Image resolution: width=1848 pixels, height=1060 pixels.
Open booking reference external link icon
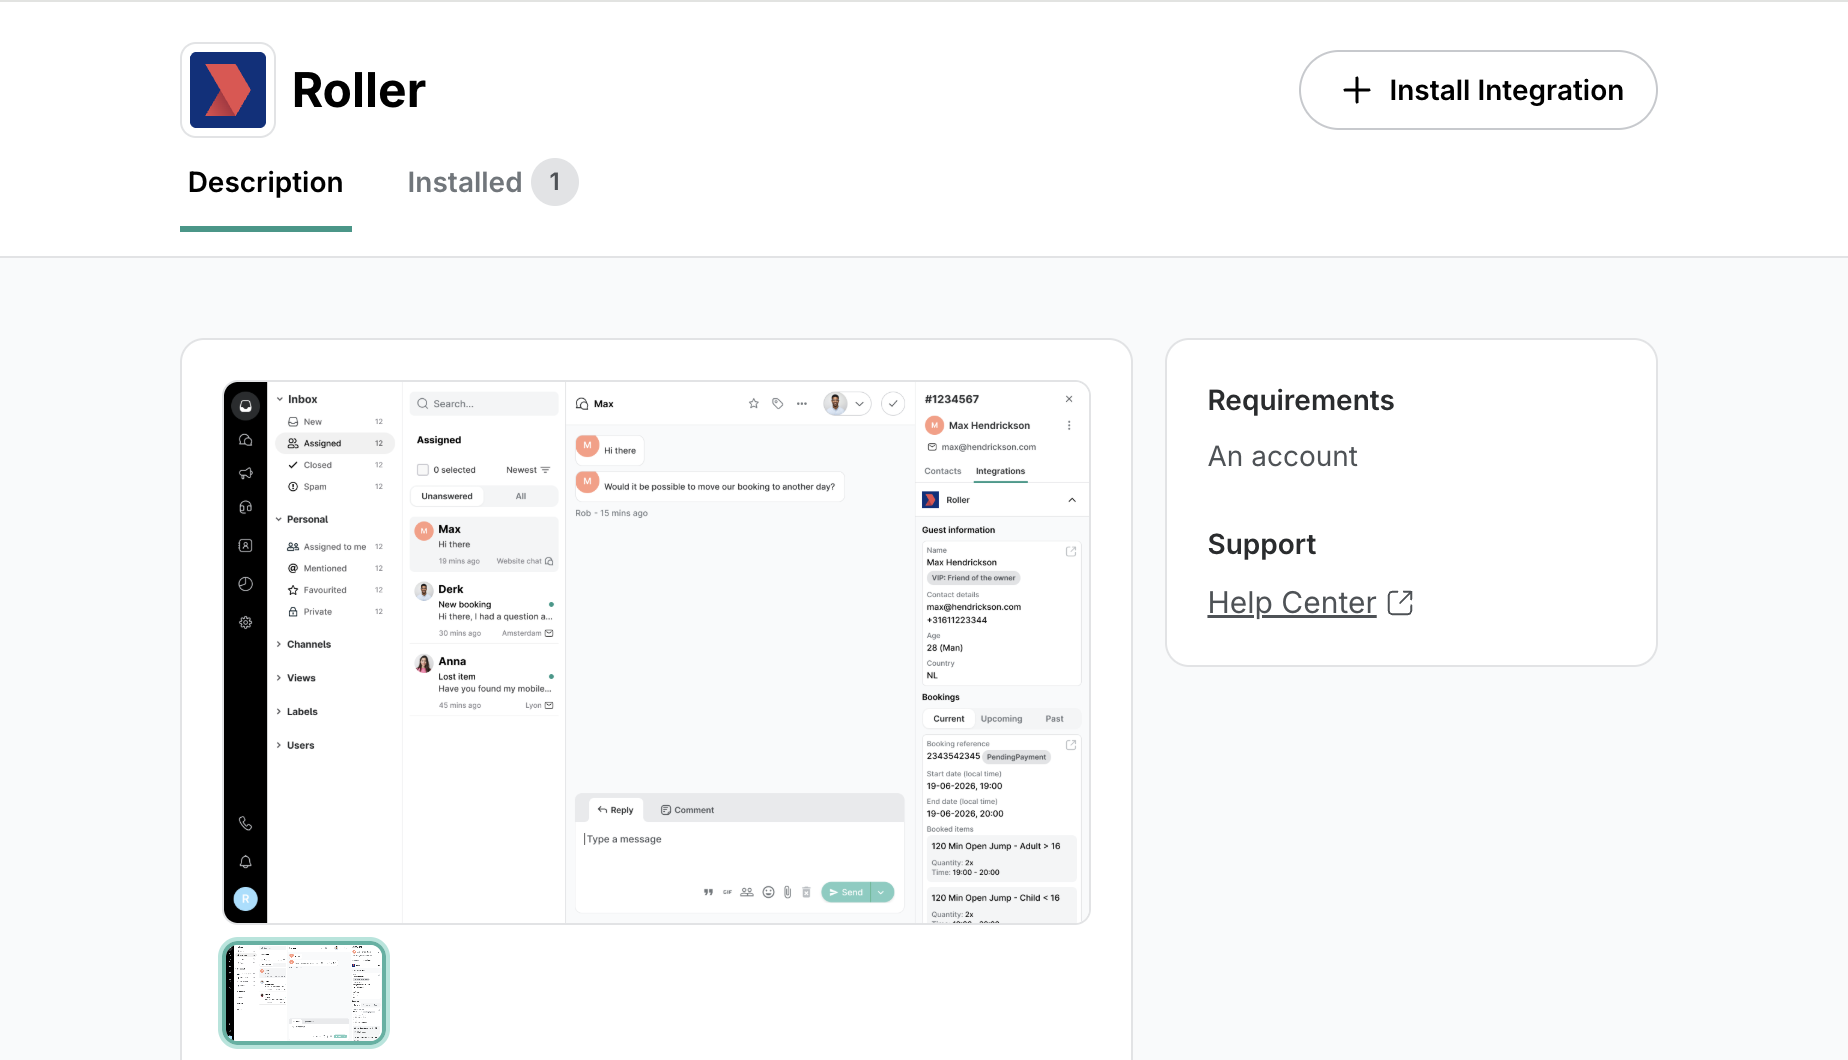coord(1071,745)
